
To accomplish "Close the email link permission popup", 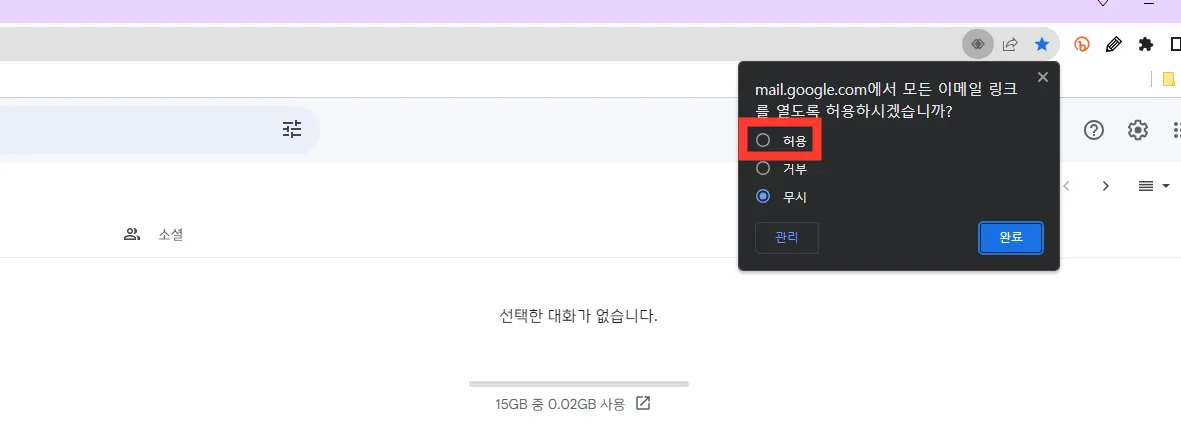I will [1042, 77].
